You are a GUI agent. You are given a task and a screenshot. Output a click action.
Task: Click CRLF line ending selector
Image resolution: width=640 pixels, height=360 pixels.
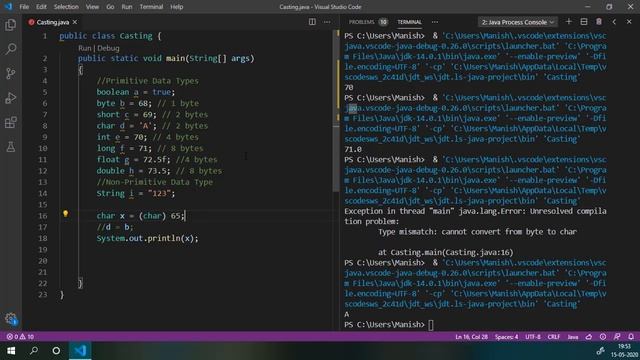click(554, 337)
